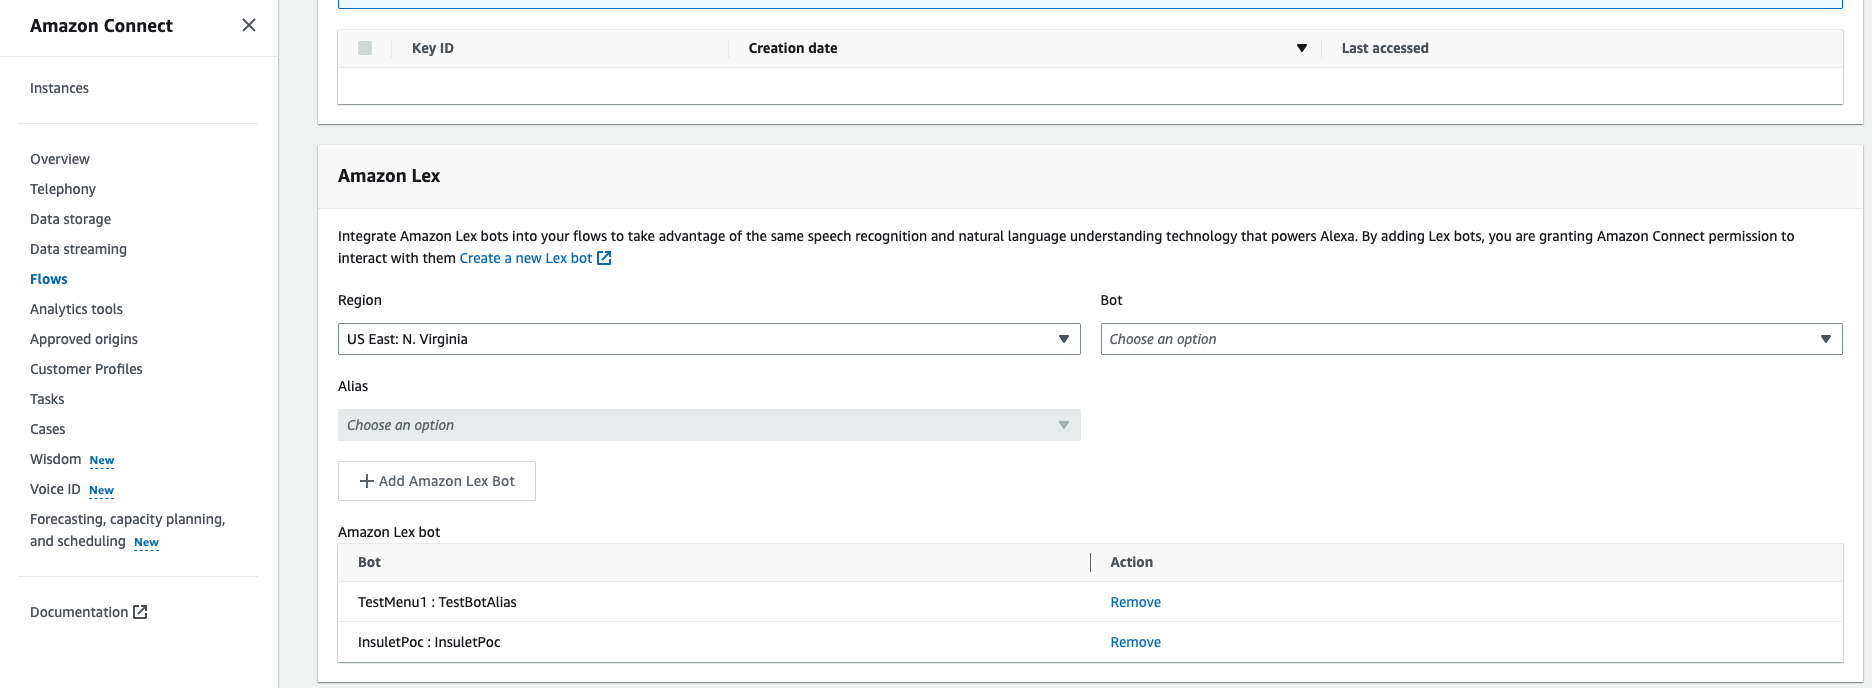Sort by Key ID column
The image size is (1872, 688).
[x=433, y=48]
